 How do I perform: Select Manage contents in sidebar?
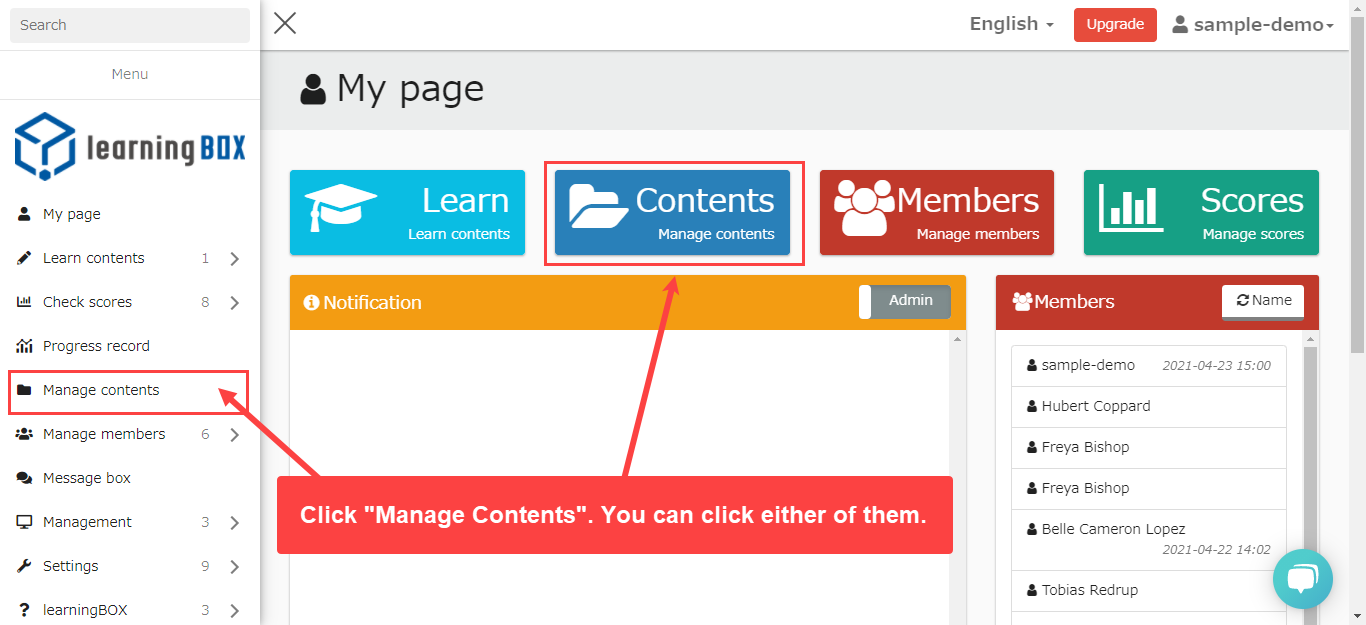(101, 390)
